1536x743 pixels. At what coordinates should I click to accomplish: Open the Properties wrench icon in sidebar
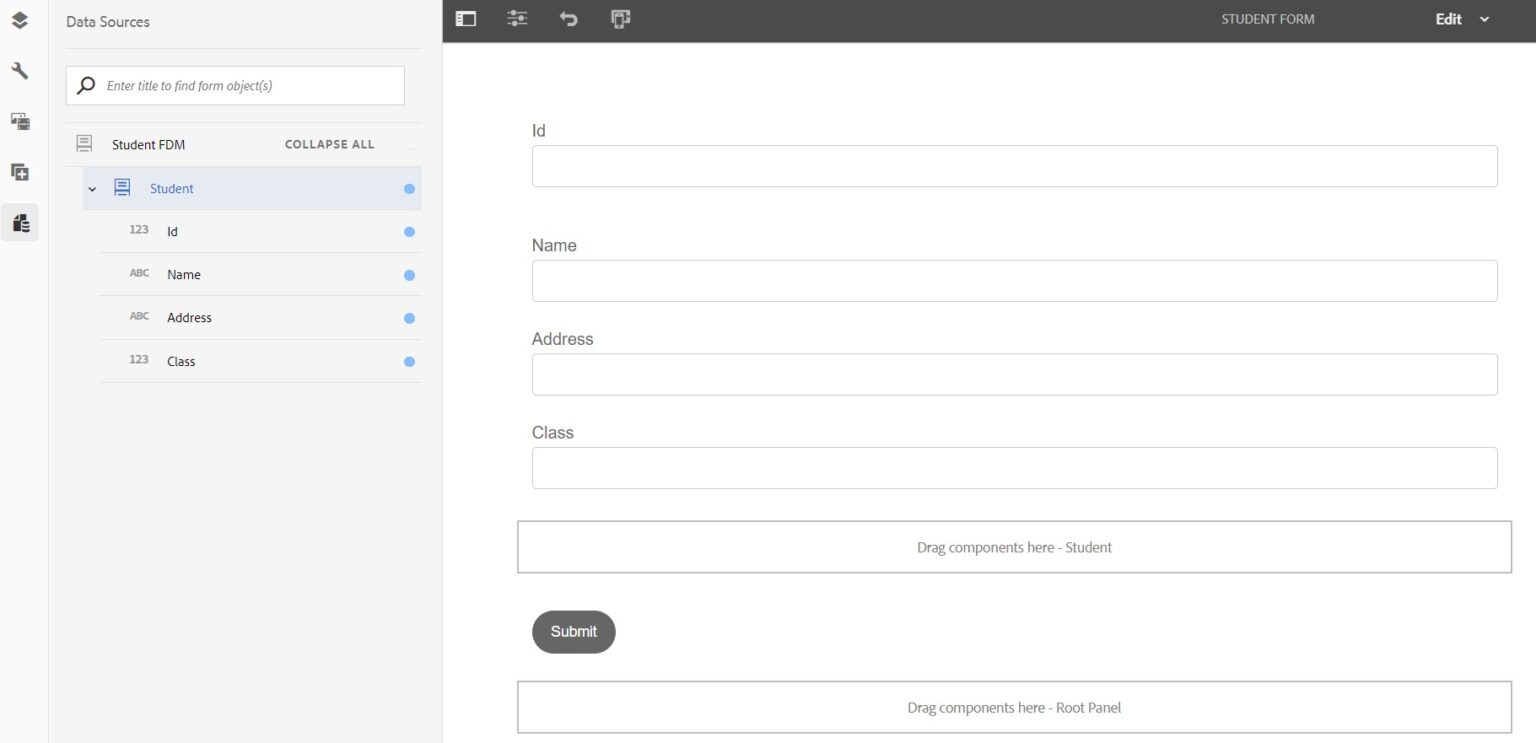pos(19,71)
